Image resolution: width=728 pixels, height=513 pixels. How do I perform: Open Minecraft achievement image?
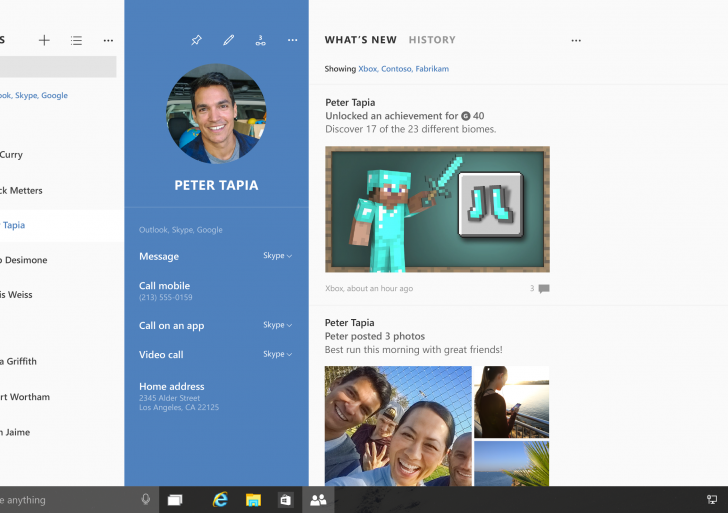tap(437, 209)
